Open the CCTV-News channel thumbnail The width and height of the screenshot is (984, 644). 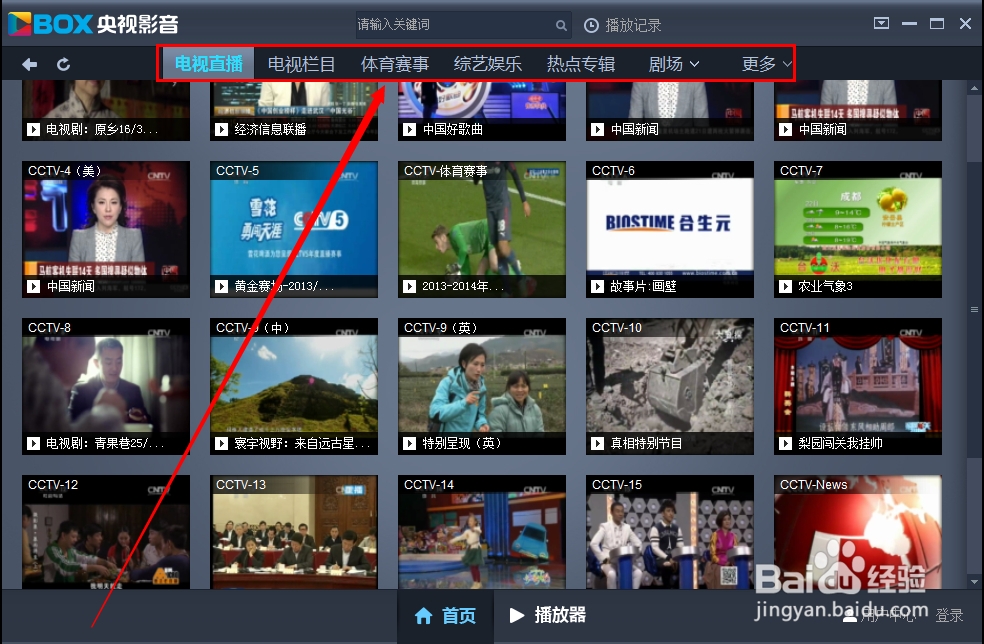click(857, 532)
